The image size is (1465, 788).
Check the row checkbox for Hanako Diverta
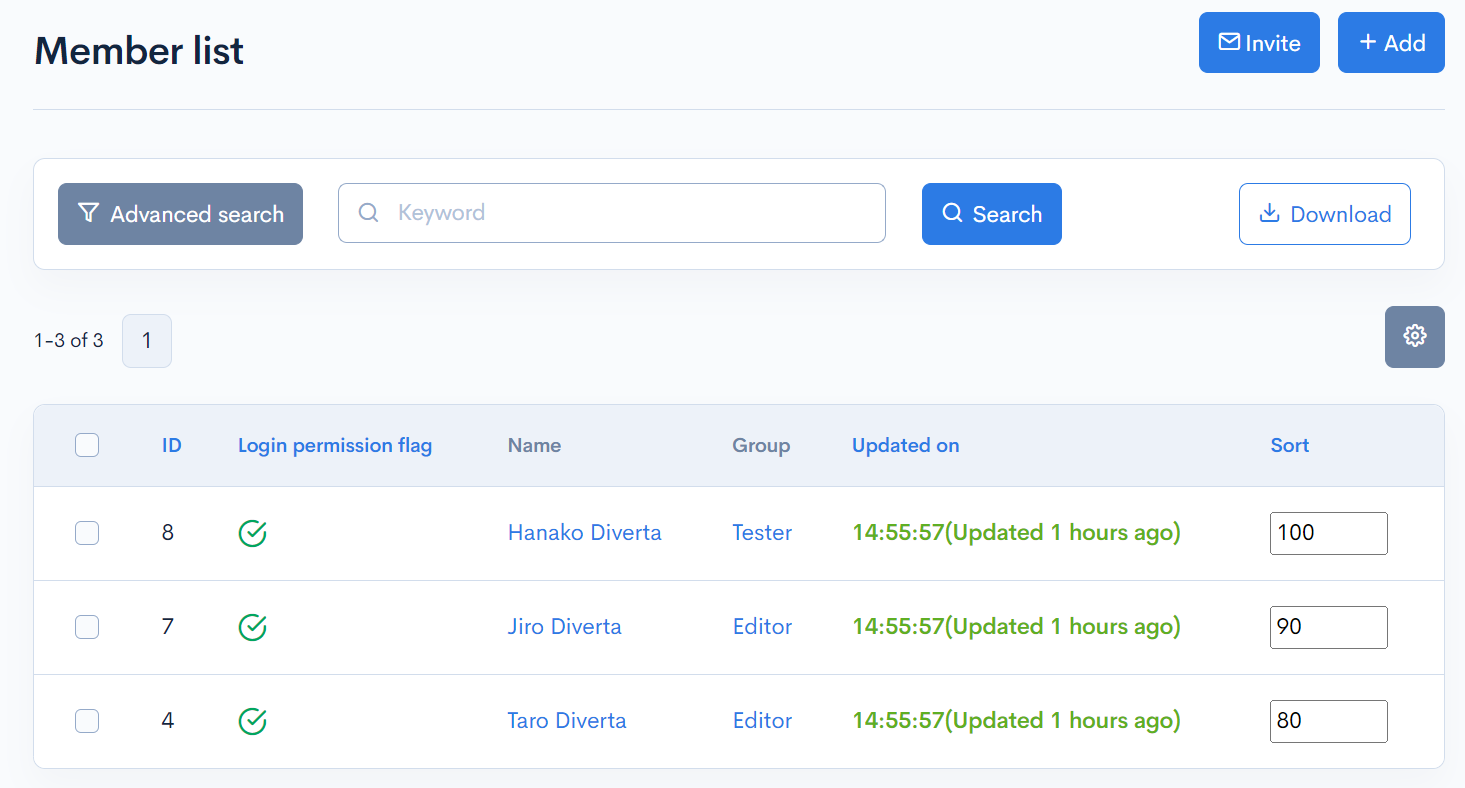tap(87, 533)
